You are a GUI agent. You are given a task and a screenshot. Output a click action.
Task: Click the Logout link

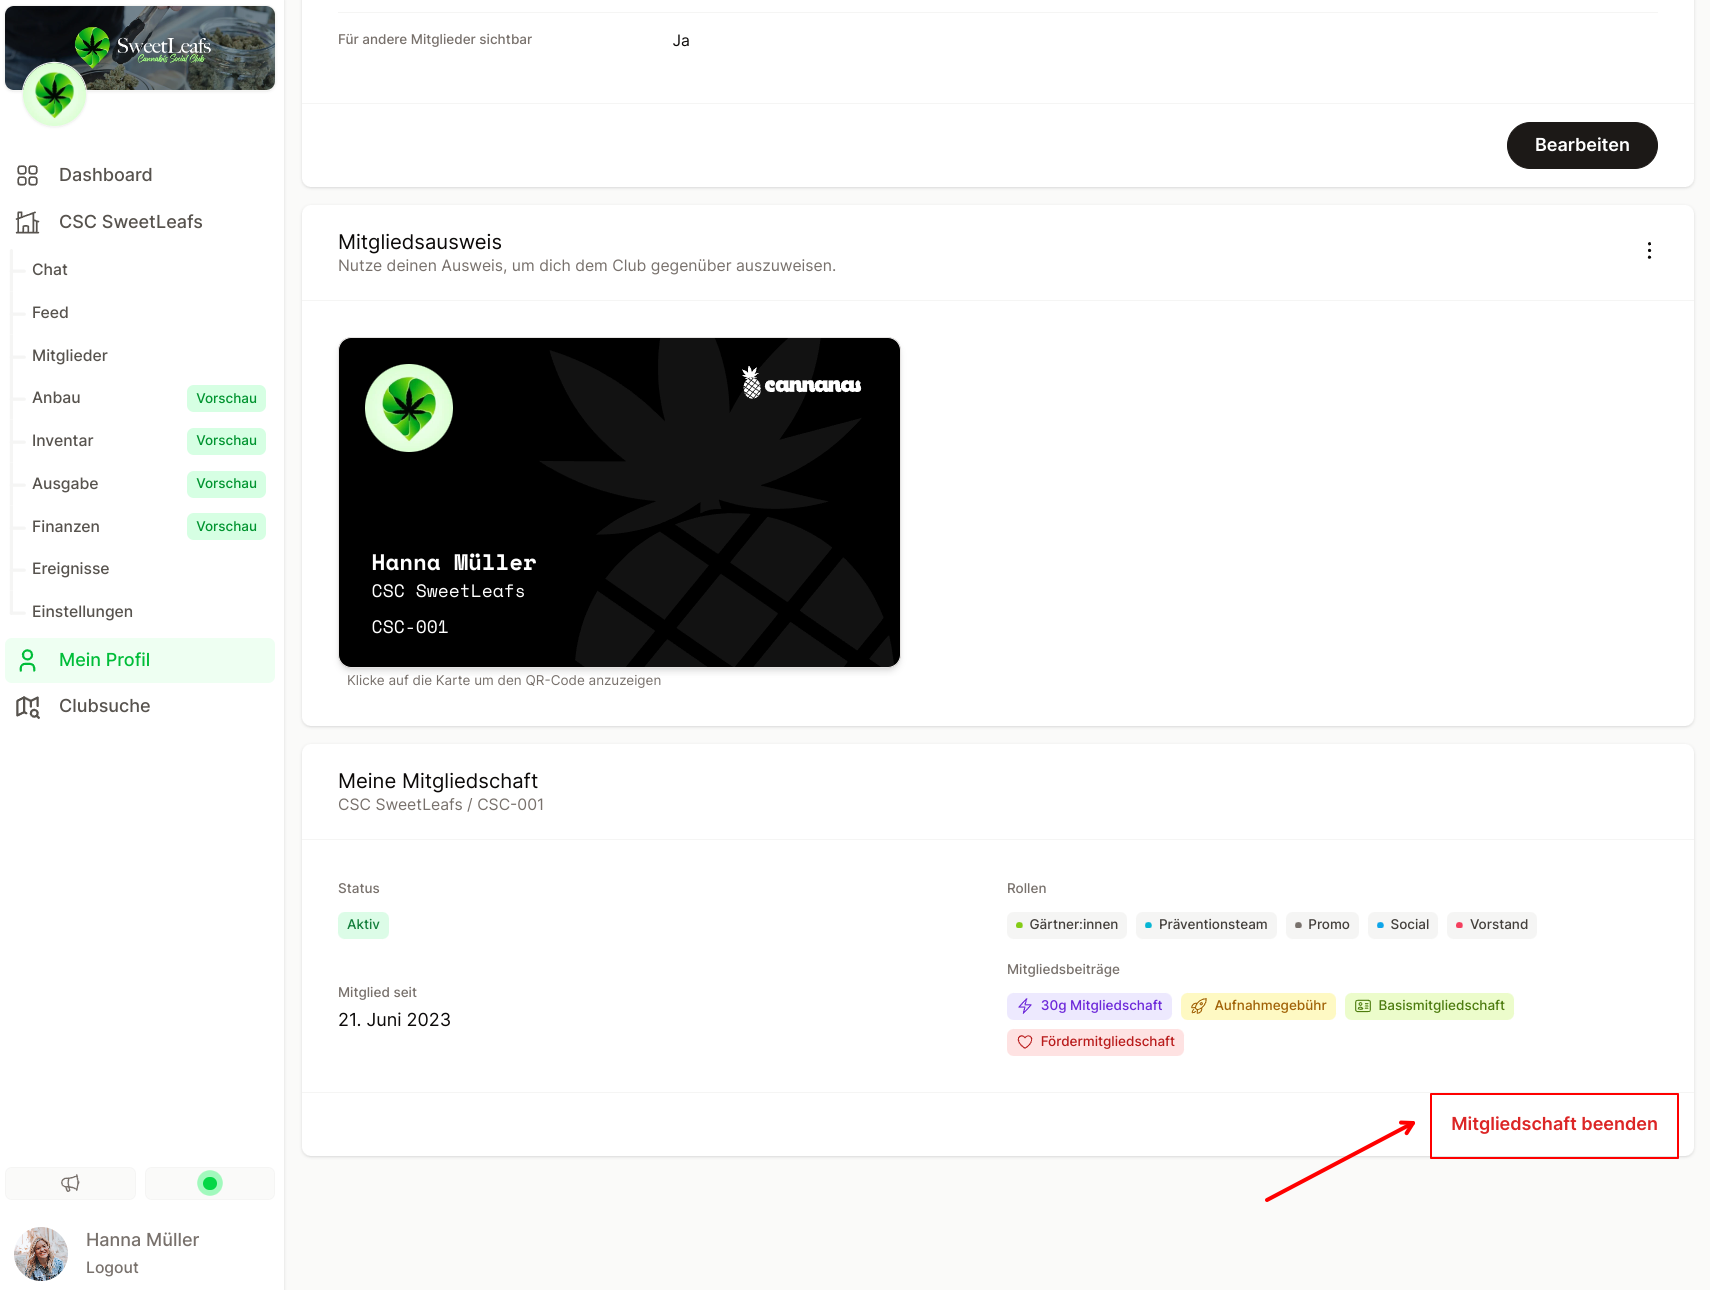tap(112, 1268)
